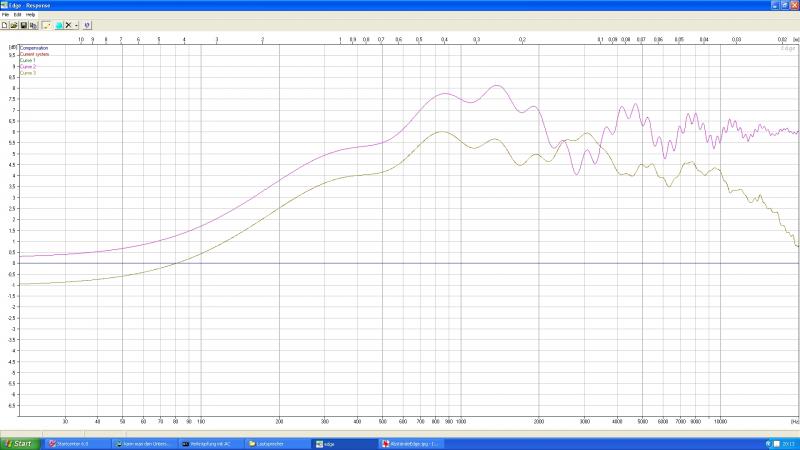The width and height of the screenshot is (800, 450).
Task: Click the Open file folder icon
Action: (x=14, y=25)
